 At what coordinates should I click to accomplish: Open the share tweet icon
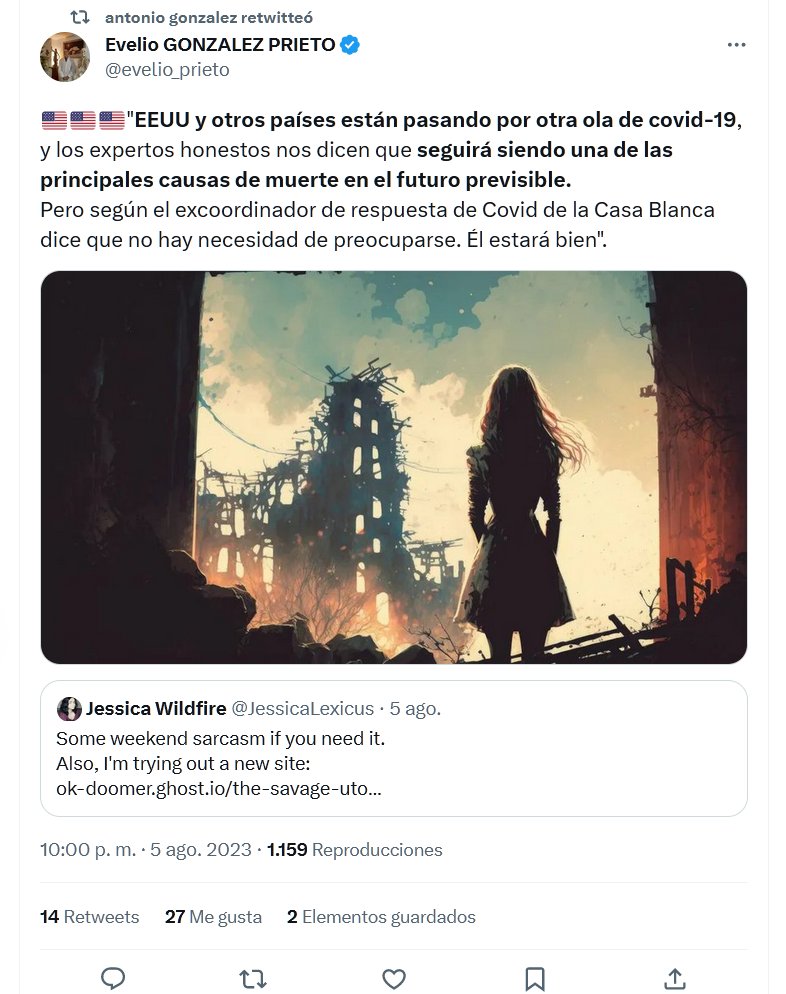pyautogui.click(x=675, y=978)
